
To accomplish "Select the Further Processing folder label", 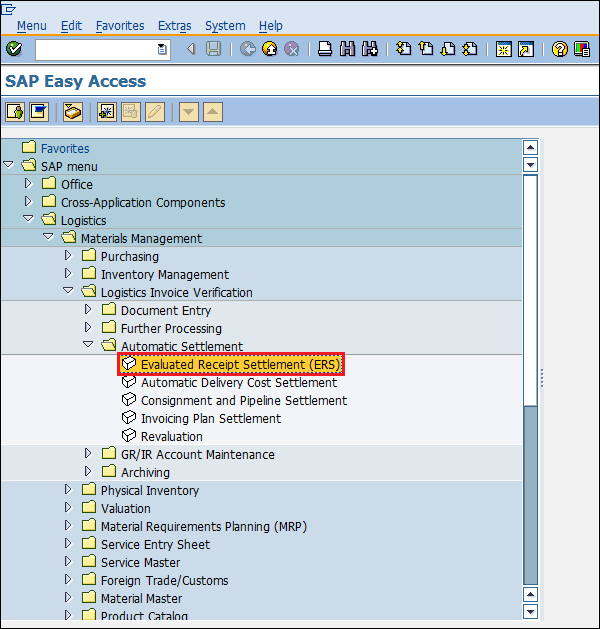I will click(171, 329).
